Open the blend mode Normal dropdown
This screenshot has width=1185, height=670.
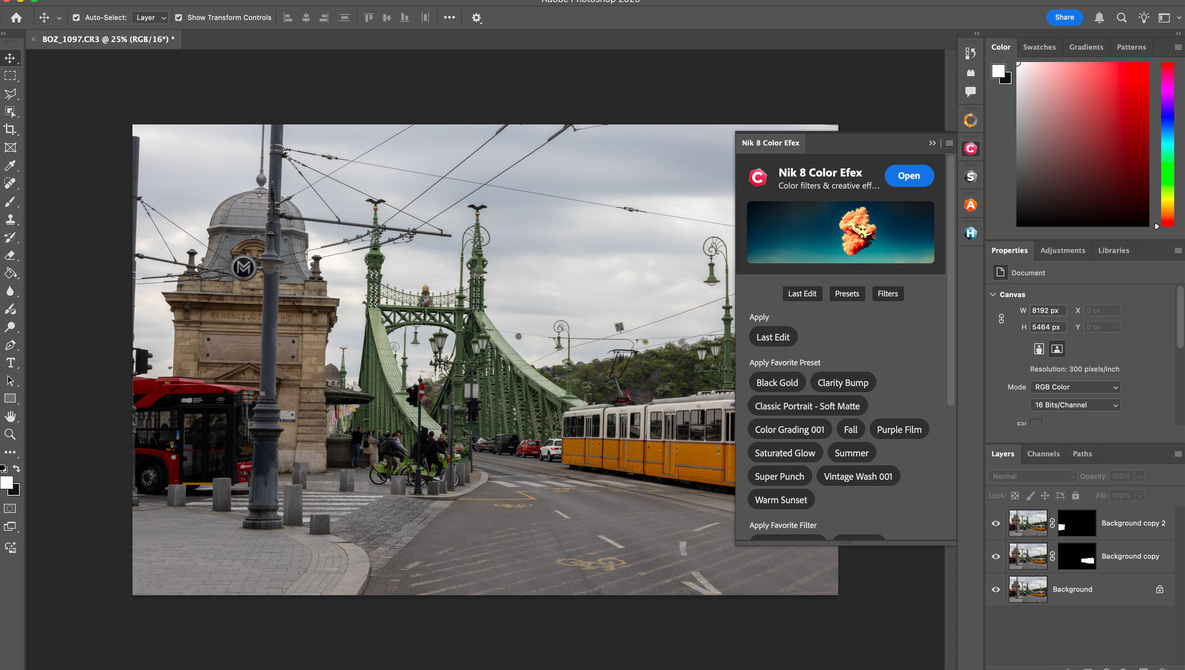(x=1032, y=476)
